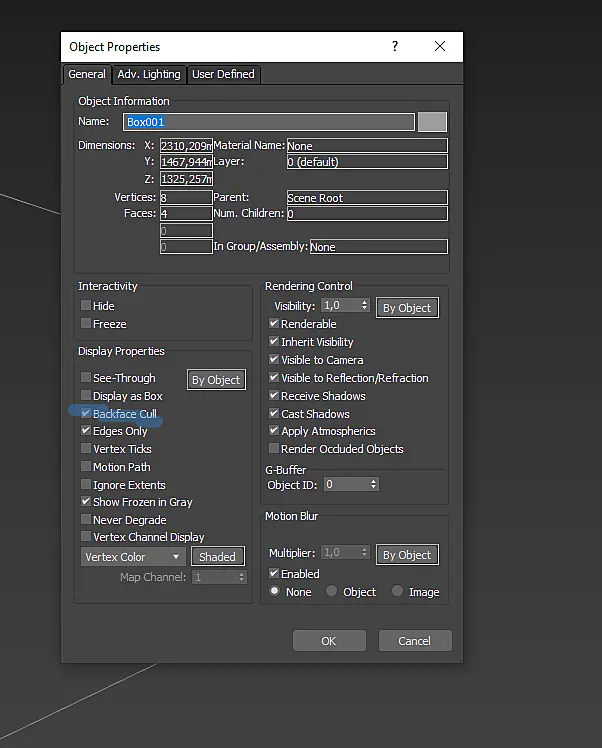Click By Object button in Rendering Control

tap(407, 308)
